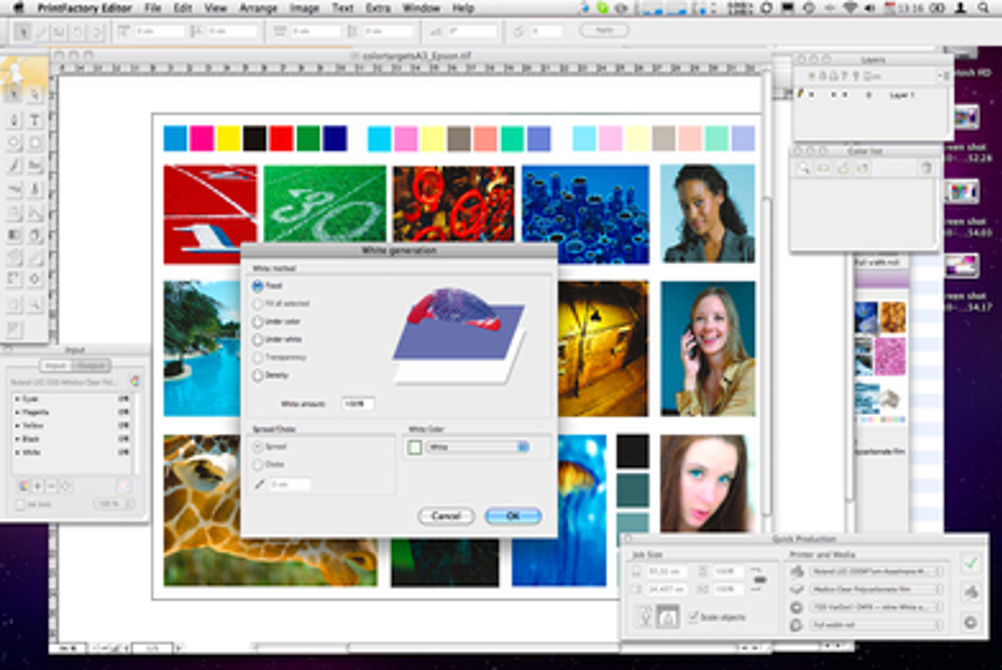1002x670 pixels.
Task: Select the Spread radio button
Action: point(258,447)
